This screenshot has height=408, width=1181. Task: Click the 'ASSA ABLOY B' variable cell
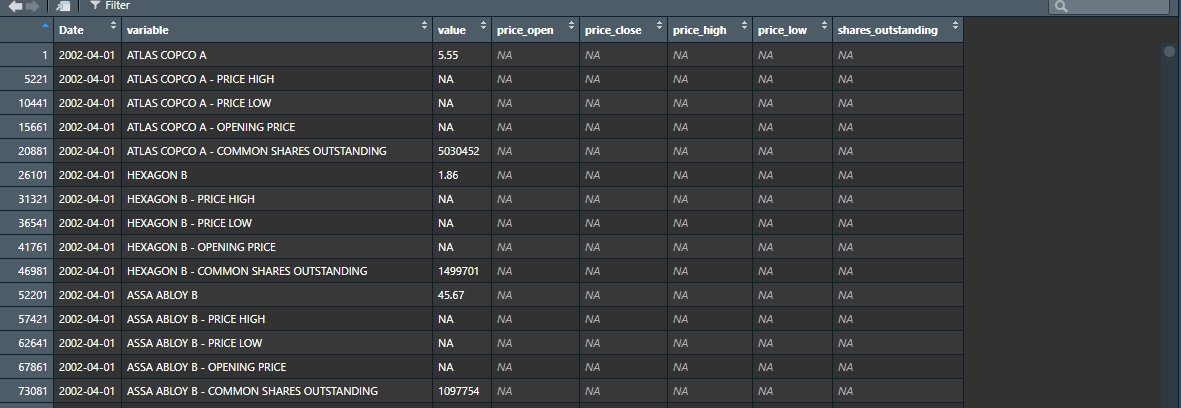(x=277, y=295)
